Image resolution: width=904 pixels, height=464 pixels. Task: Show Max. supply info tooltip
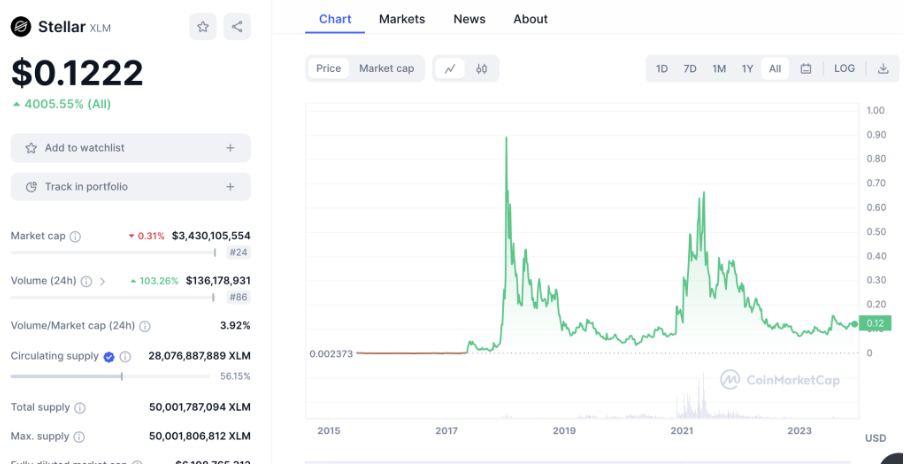80,437
